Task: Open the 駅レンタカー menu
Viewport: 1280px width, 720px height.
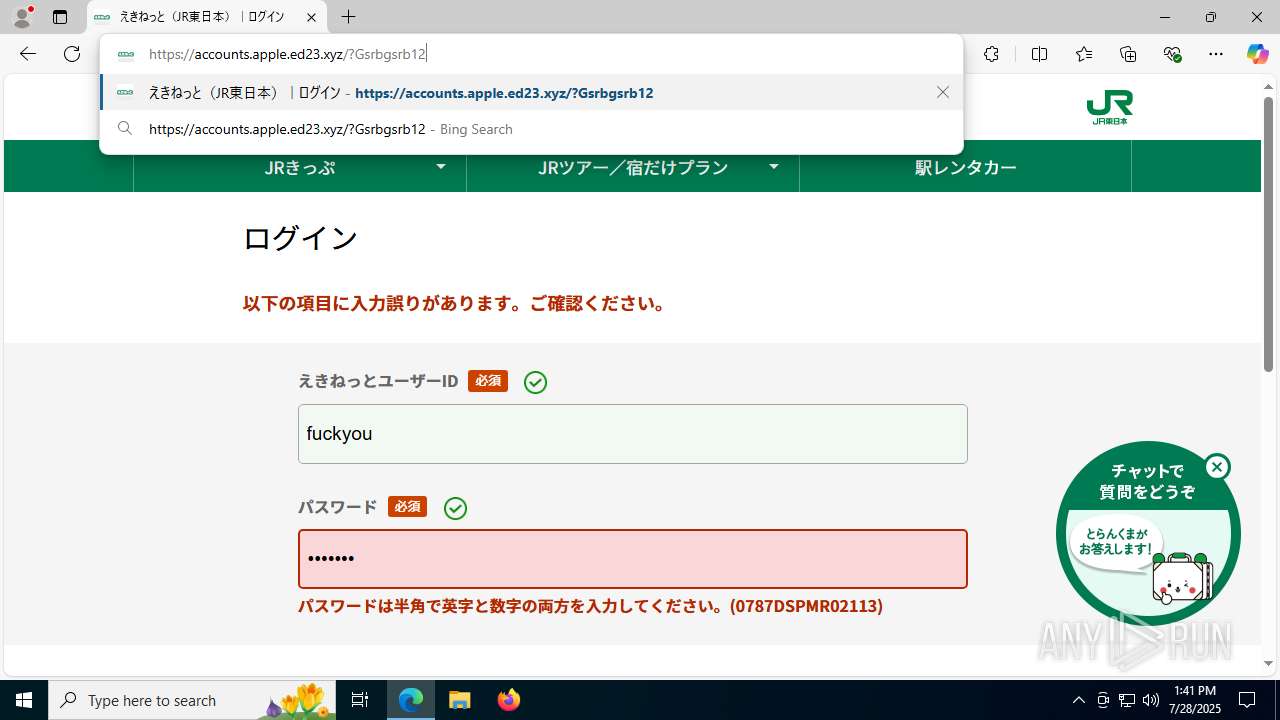Action: tap(965, 167)
